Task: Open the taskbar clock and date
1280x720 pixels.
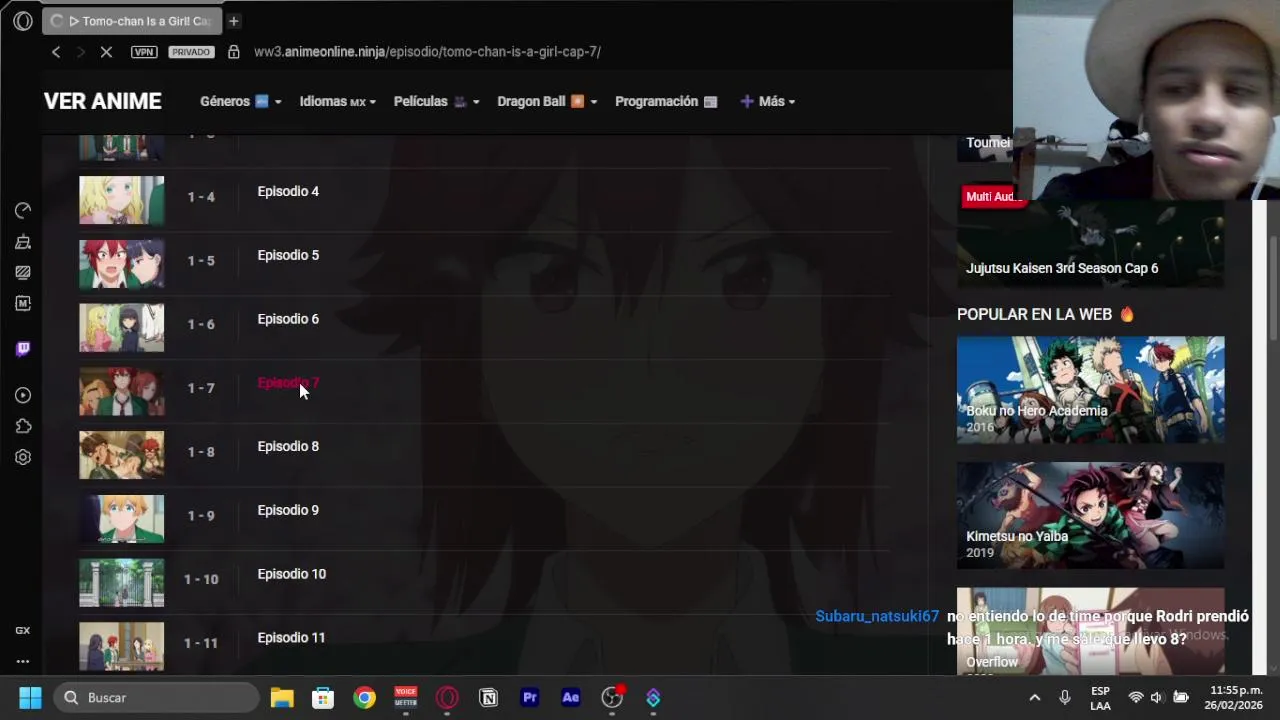Action: point(1236,698)
